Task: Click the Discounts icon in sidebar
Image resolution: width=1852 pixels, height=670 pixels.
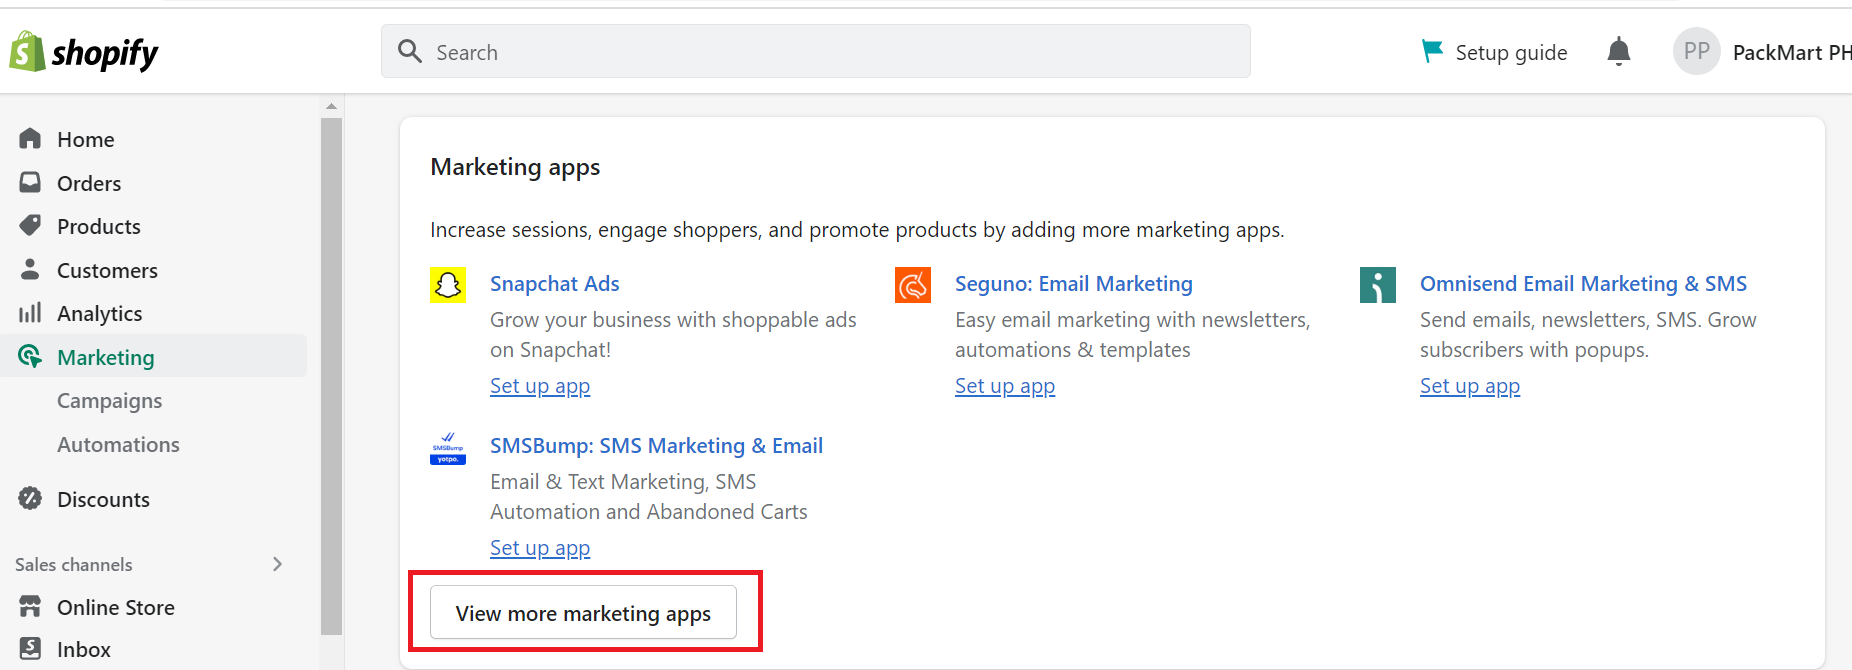Action: 30,498
